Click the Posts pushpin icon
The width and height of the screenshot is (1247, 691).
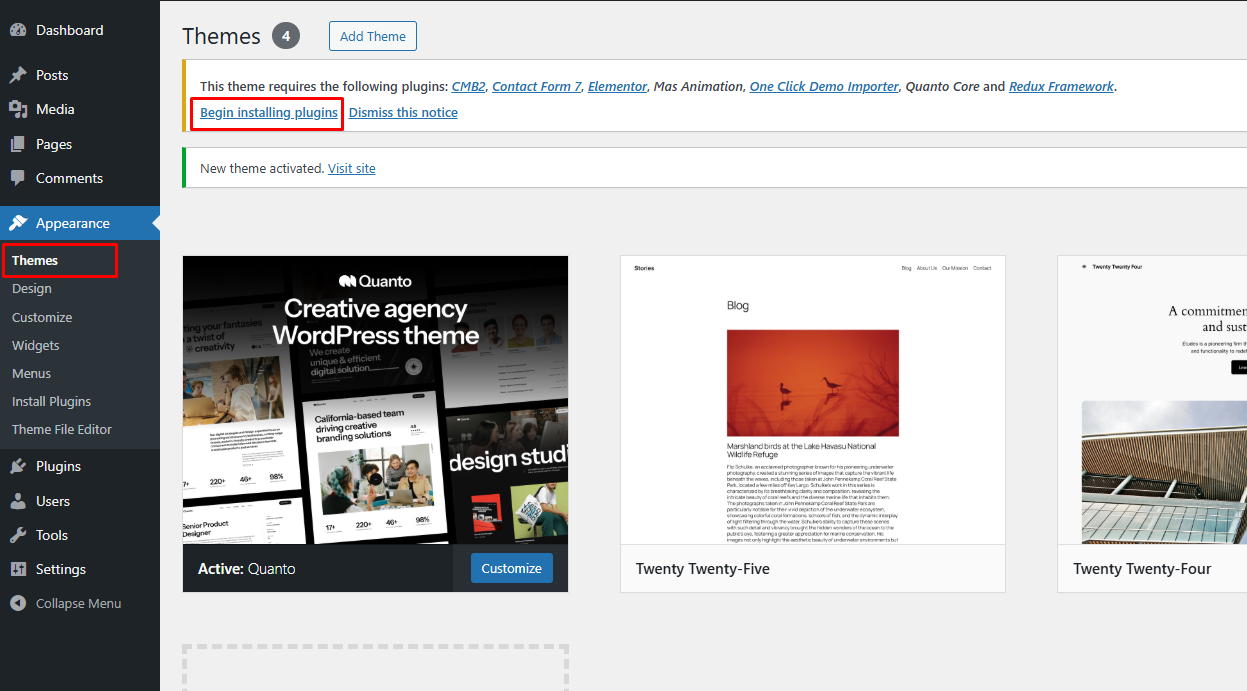pos(18,75)
